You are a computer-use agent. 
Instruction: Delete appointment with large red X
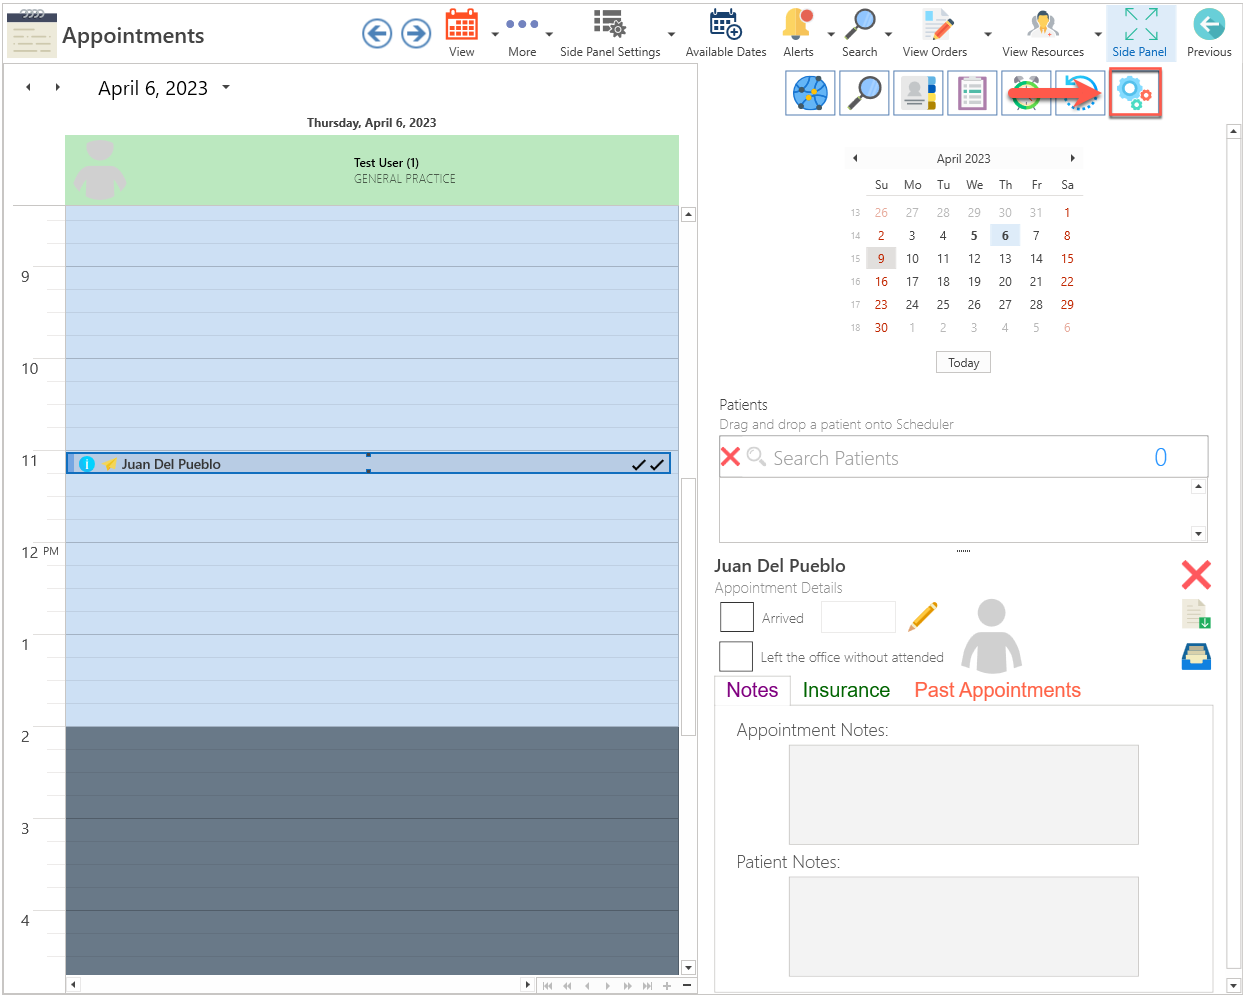(x=1196, y=574)
